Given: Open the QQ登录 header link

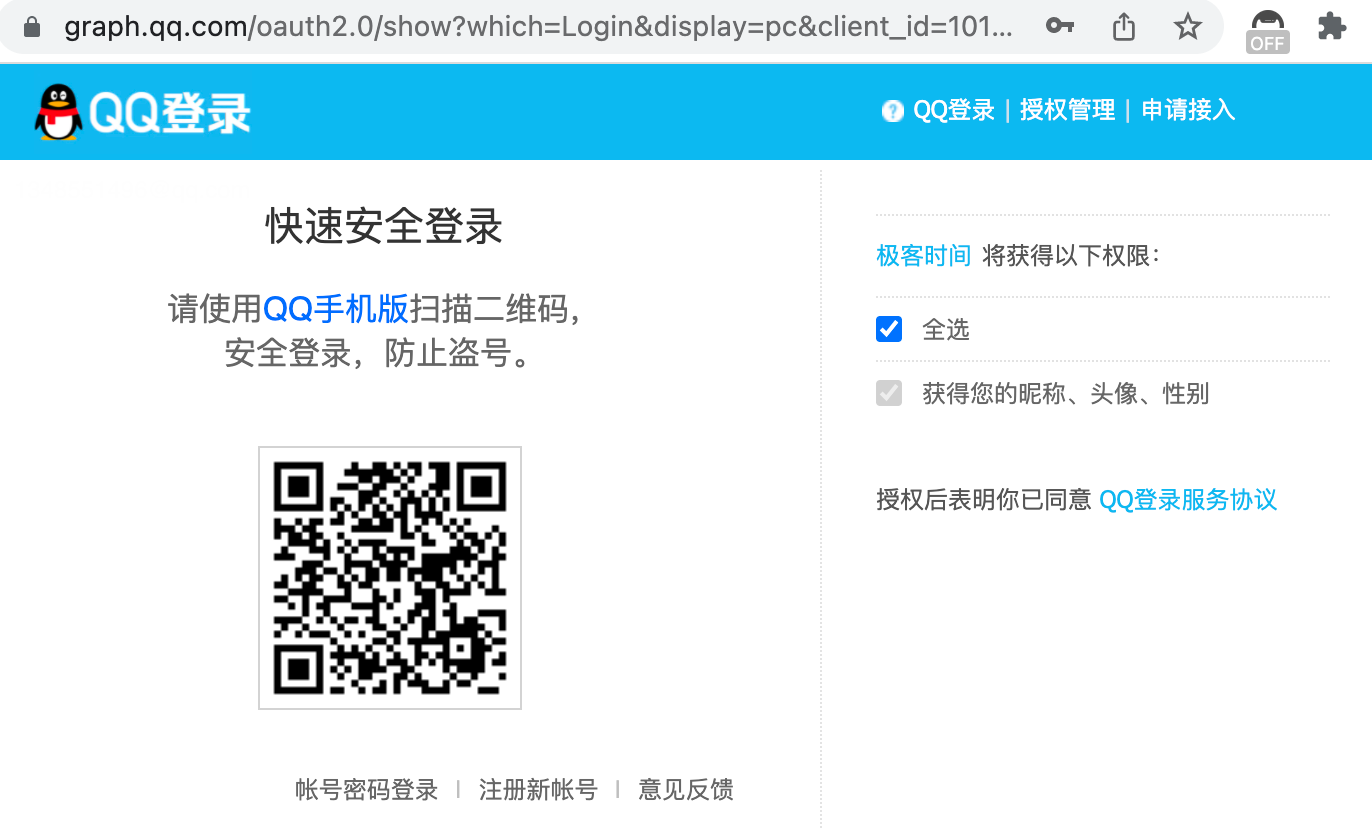Looking at the screenshot, I should click(x=954, y=110).
